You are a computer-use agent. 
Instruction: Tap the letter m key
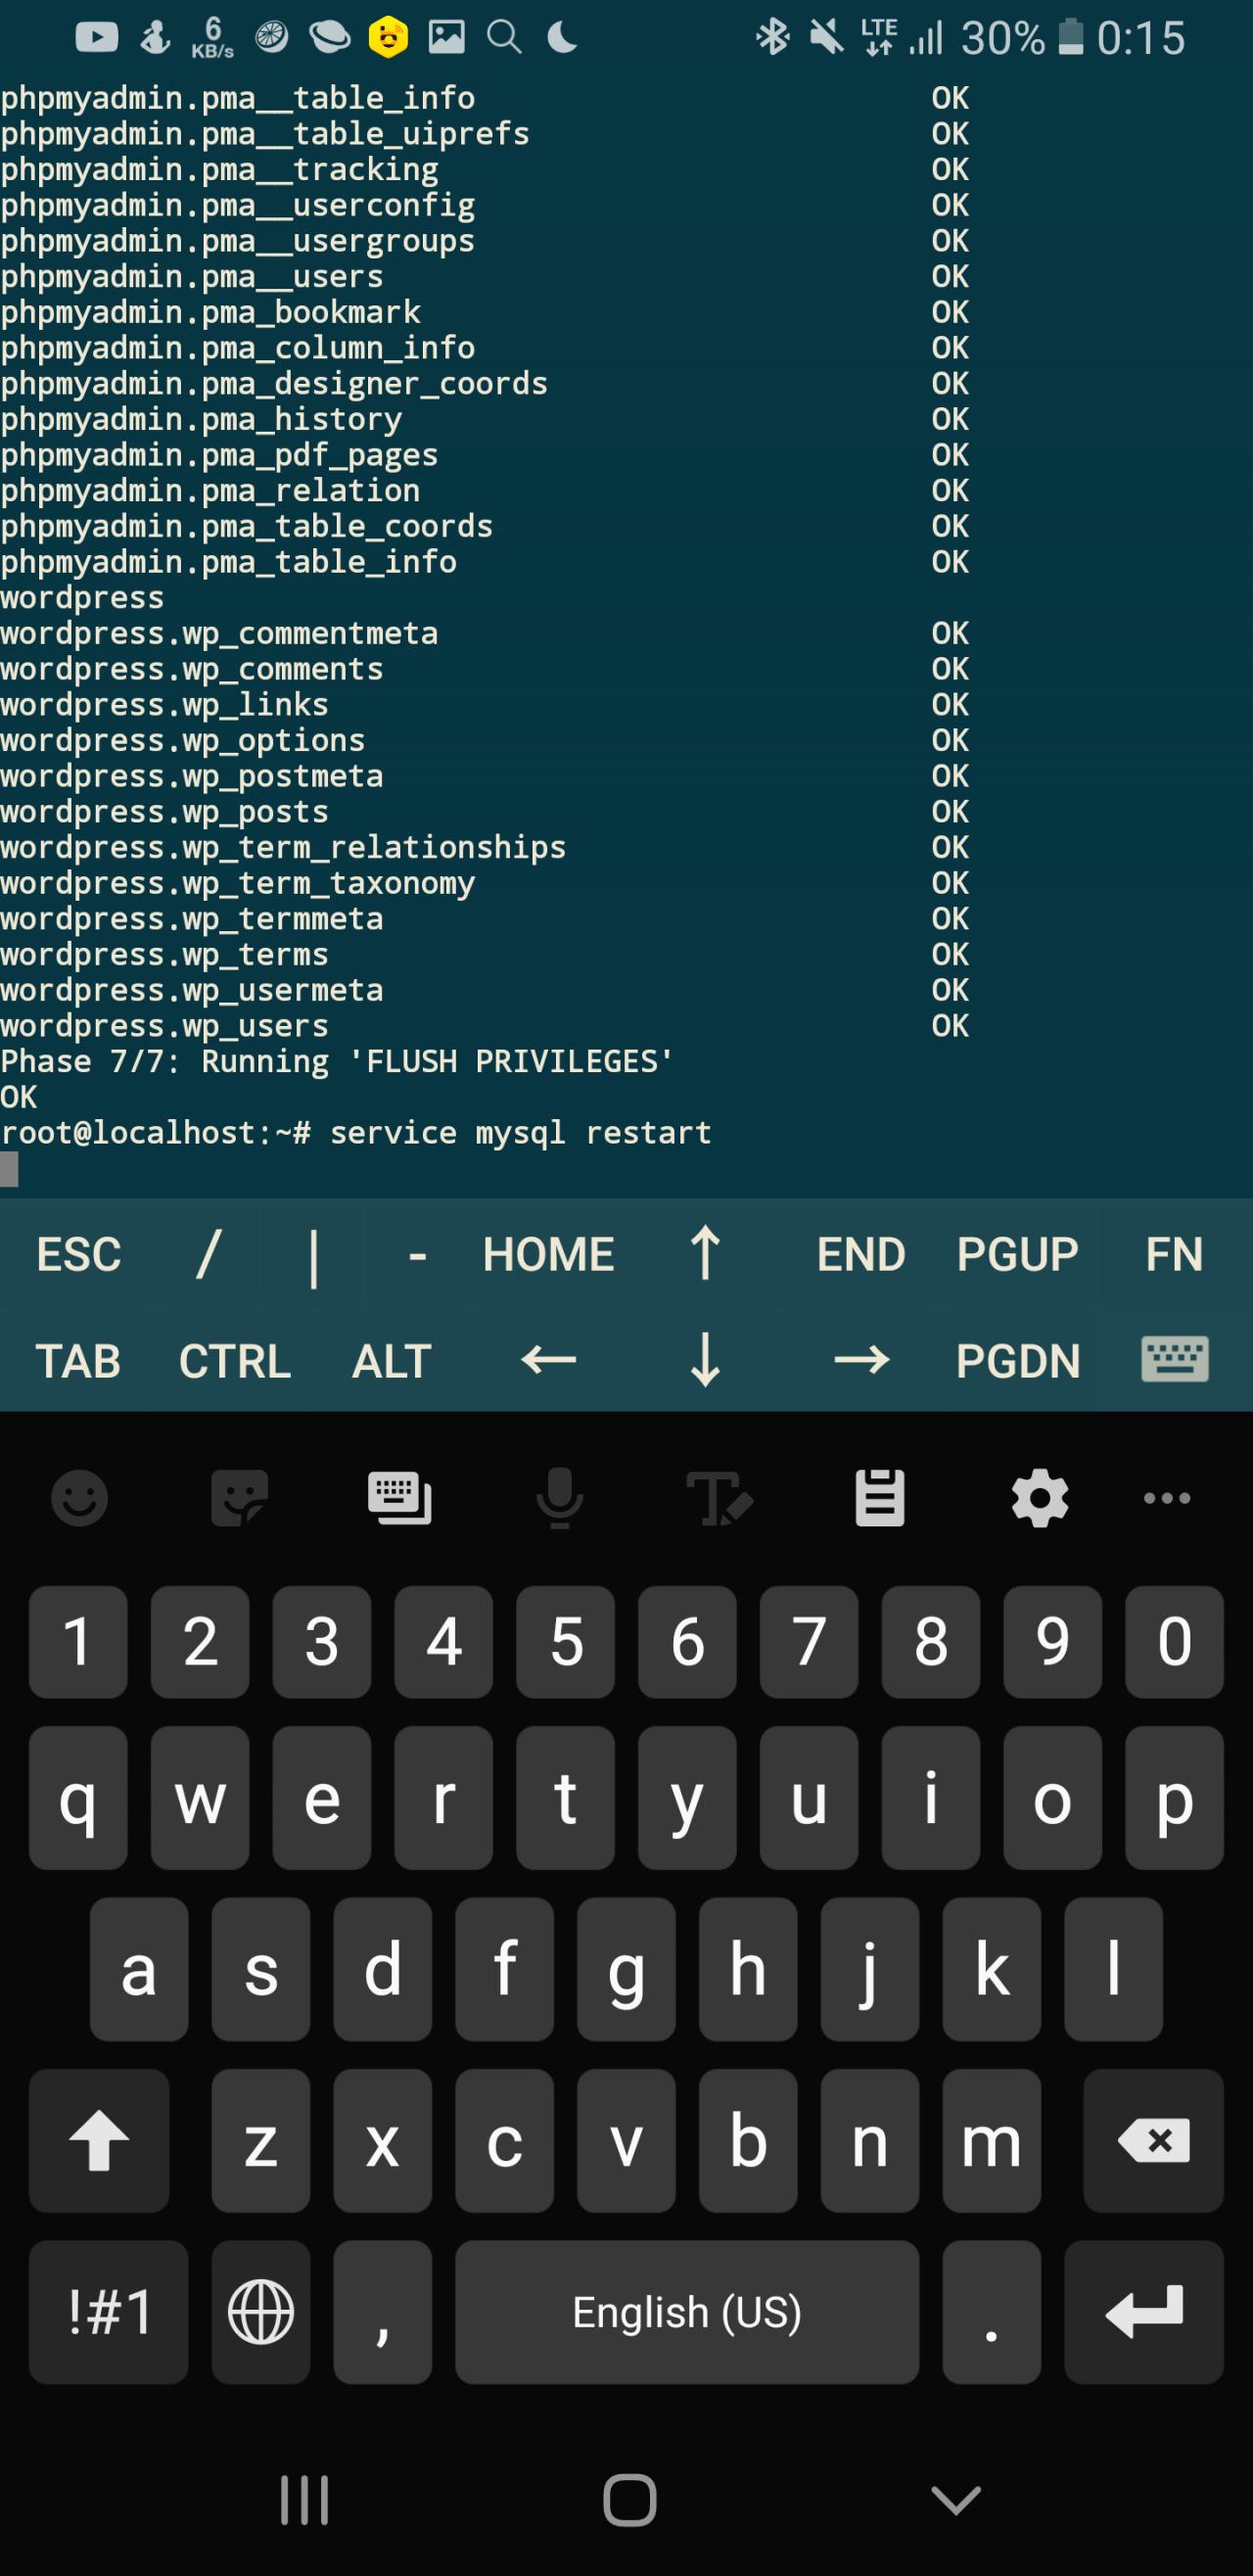click(991, 2140)
